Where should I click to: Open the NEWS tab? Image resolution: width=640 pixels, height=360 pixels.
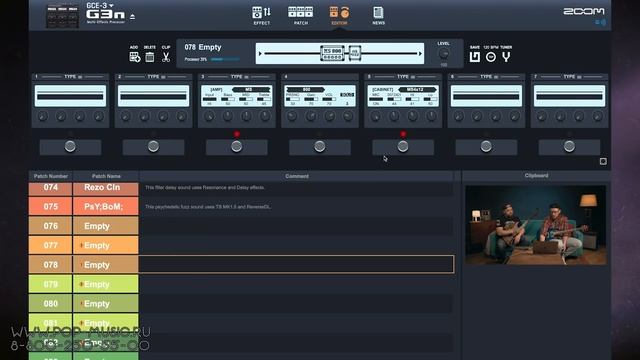click(x=378, y=16)
